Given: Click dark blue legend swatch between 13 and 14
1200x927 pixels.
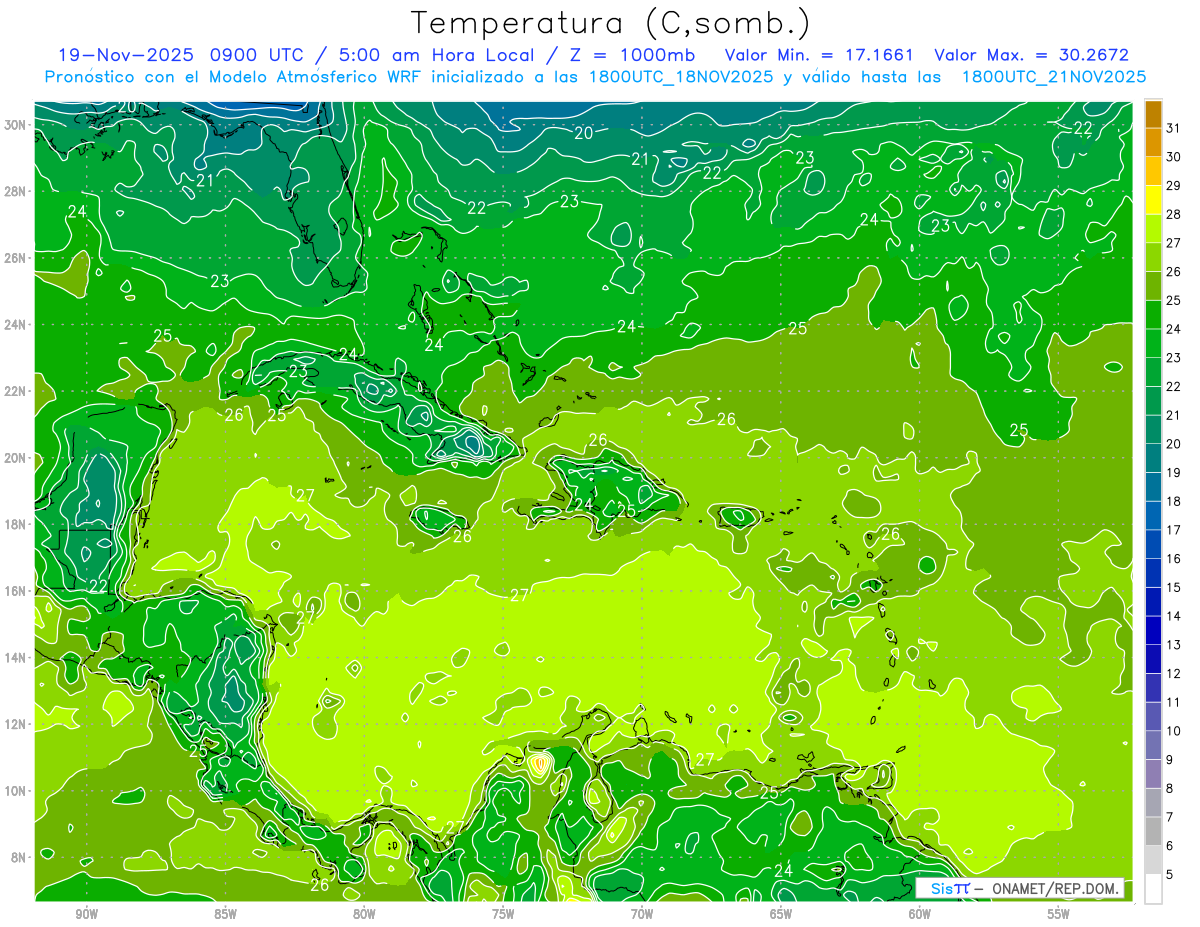Looking at the screenshot, I should click(x=1153, y=631).
